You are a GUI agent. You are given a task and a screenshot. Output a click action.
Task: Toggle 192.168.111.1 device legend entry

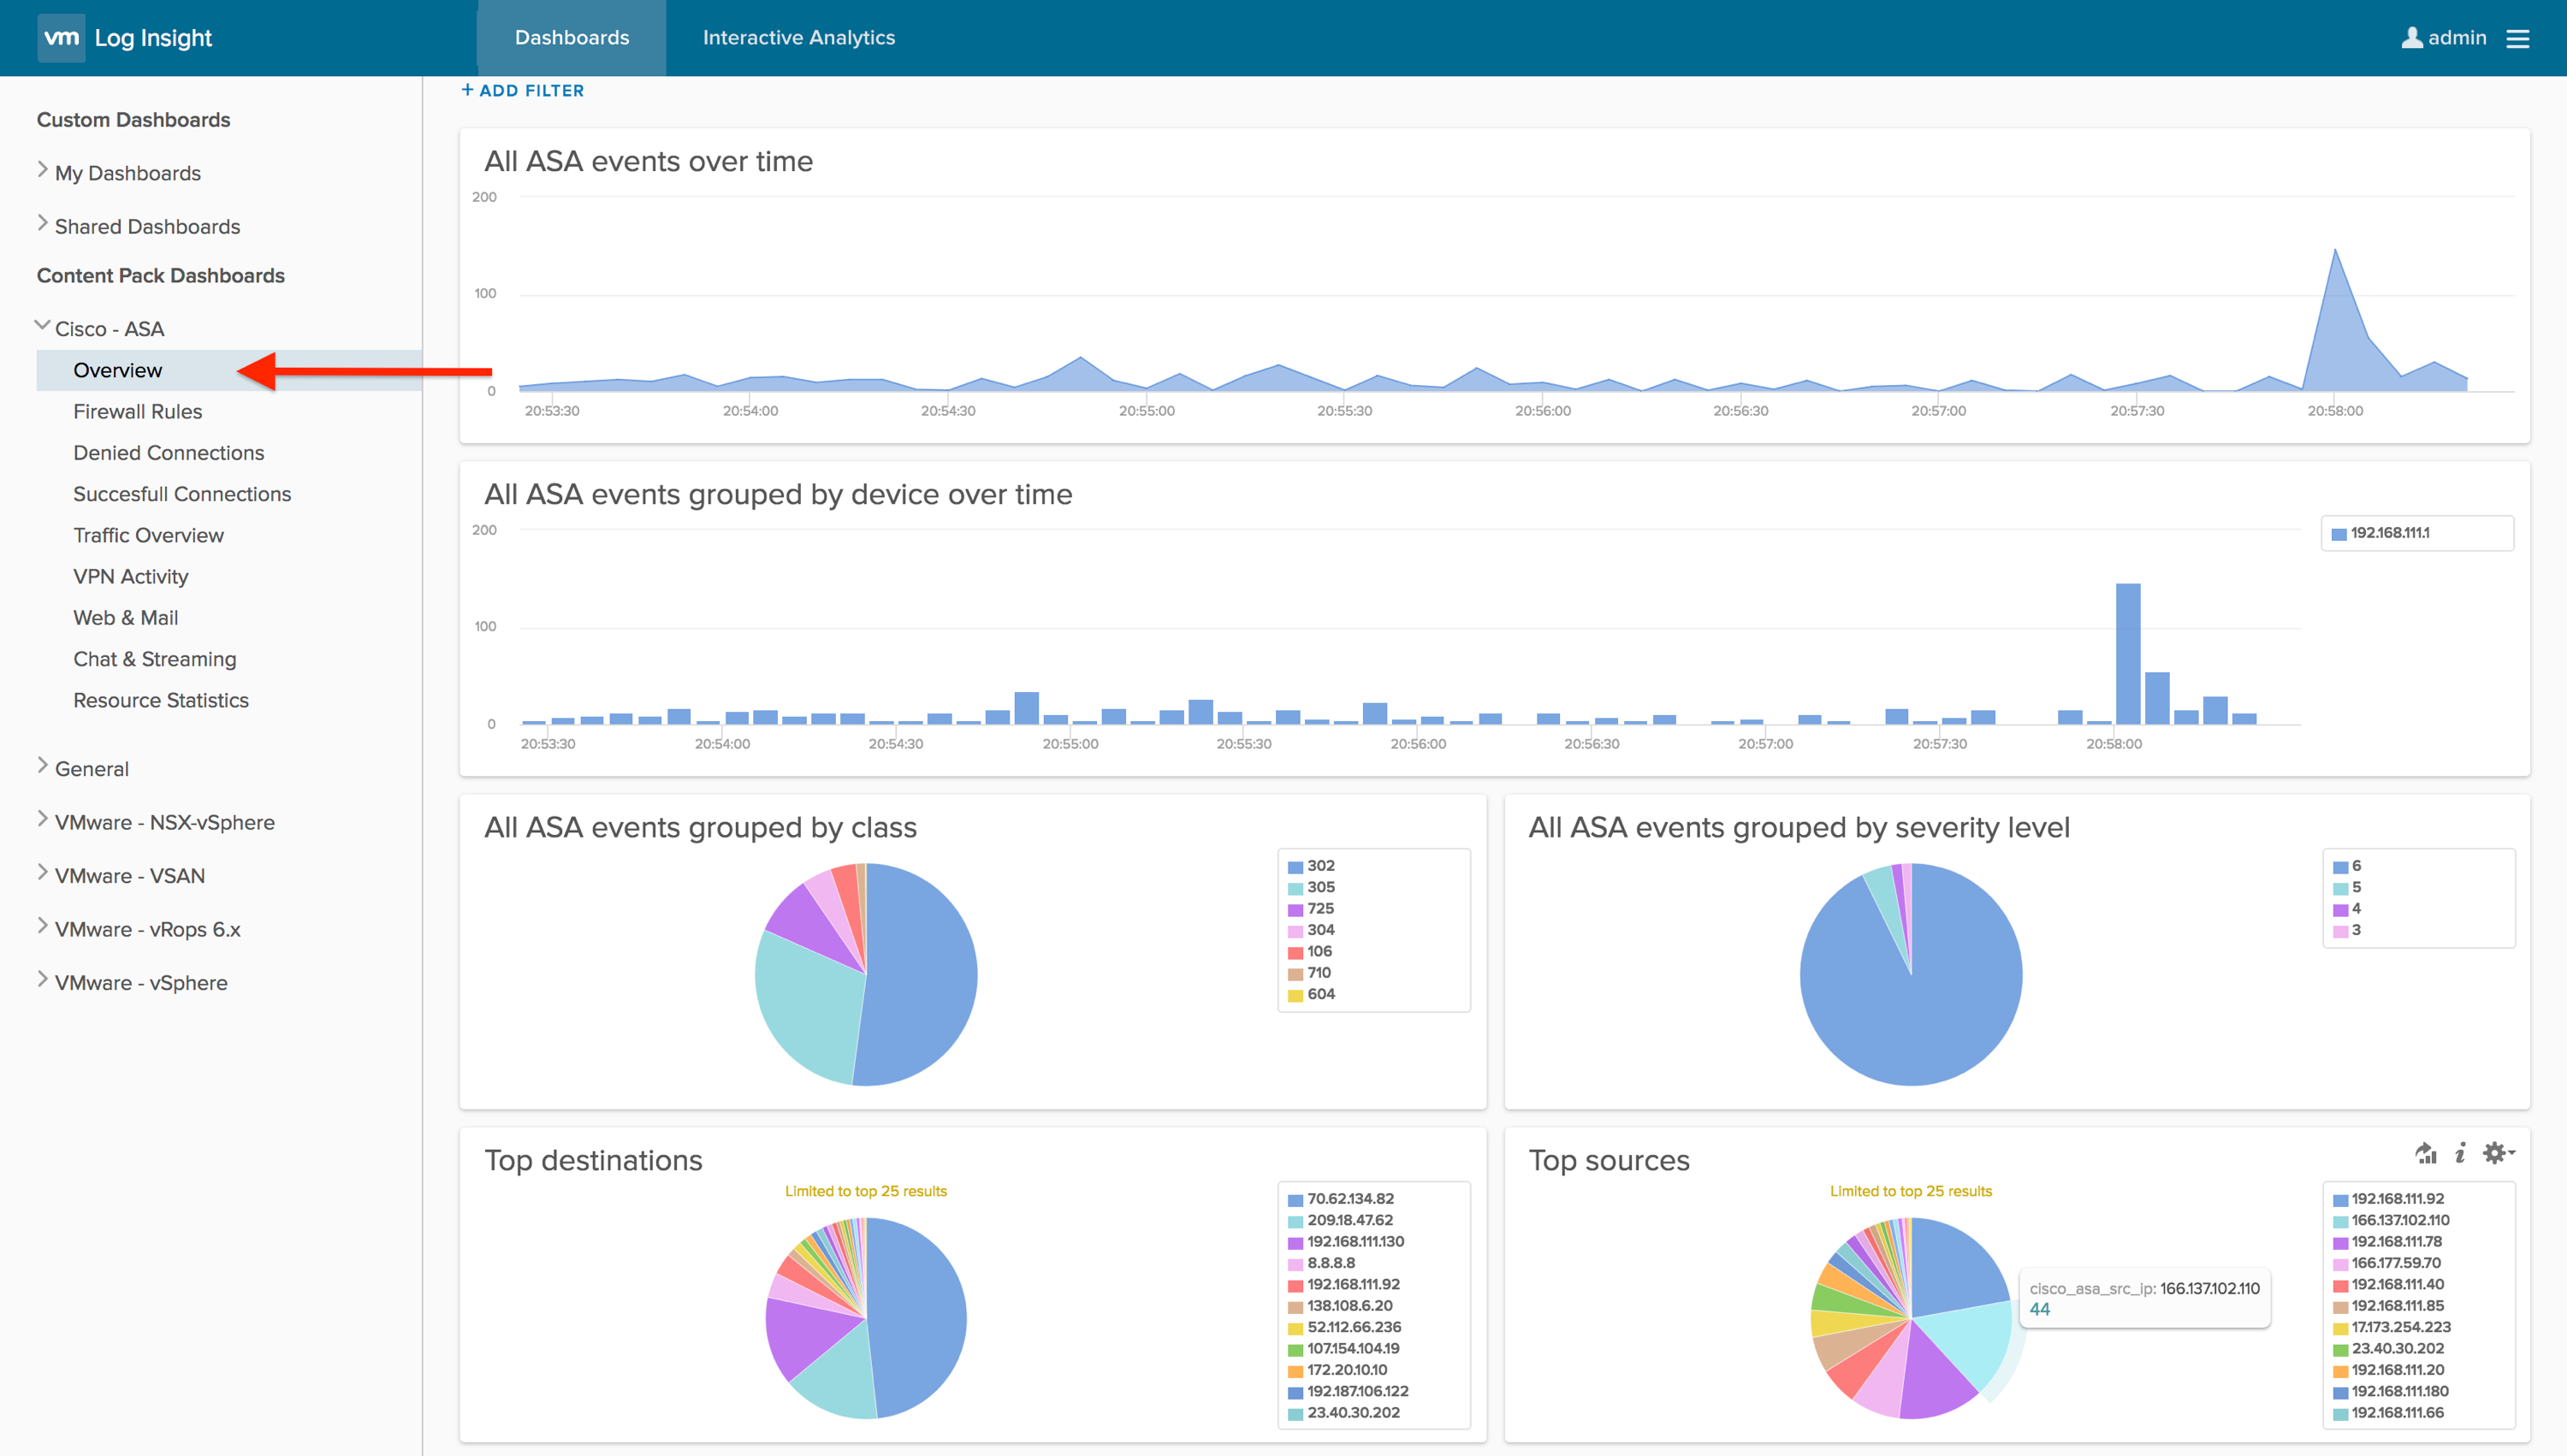[2388, 533]
